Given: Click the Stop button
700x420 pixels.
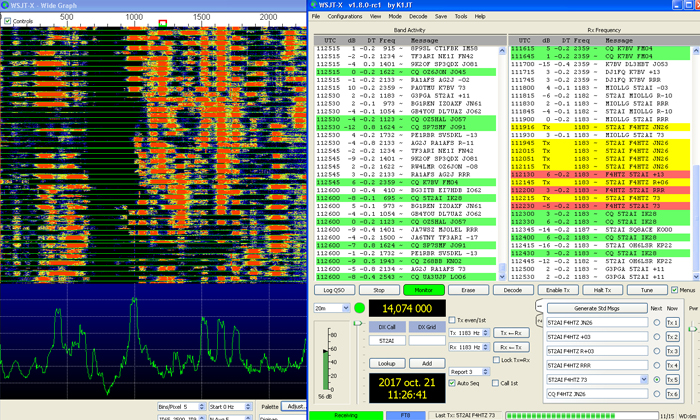Looking at the screenshot, I should point(379,290).
